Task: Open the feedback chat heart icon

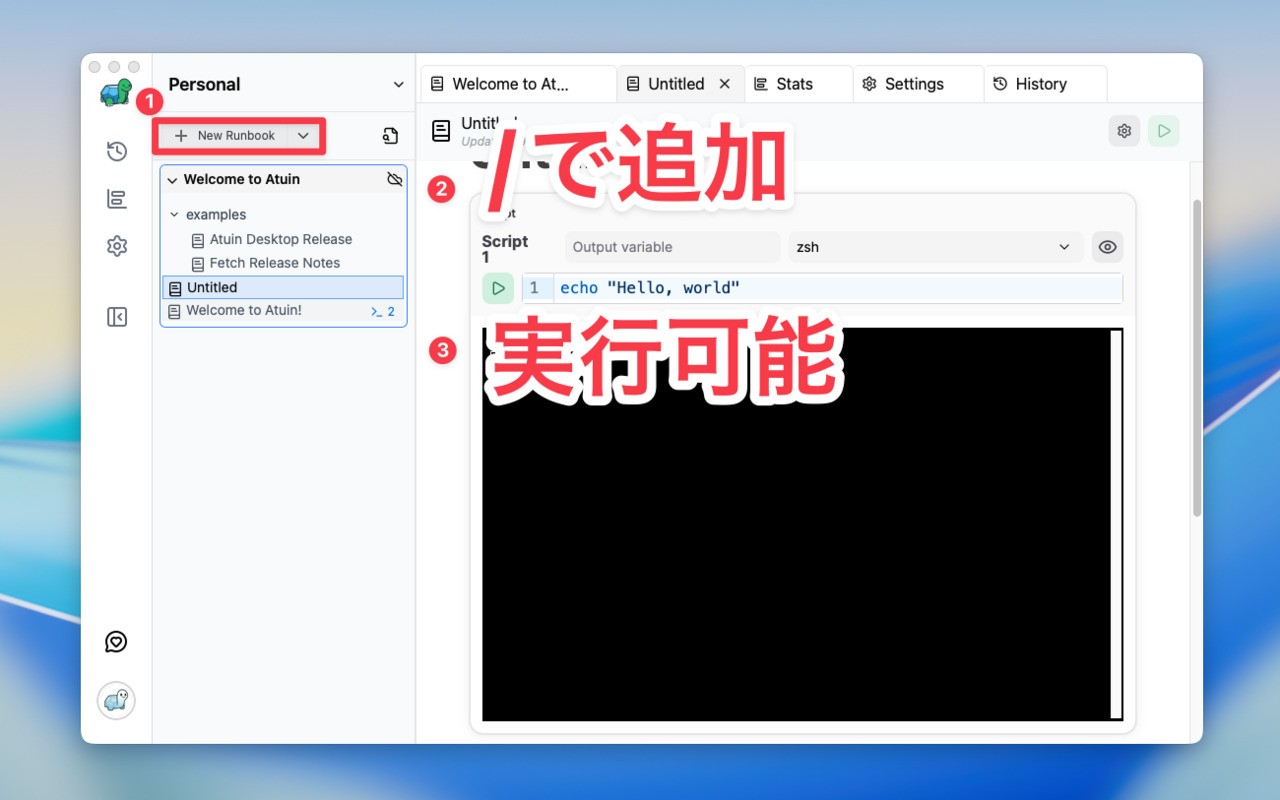Action: tap(116, 642)
